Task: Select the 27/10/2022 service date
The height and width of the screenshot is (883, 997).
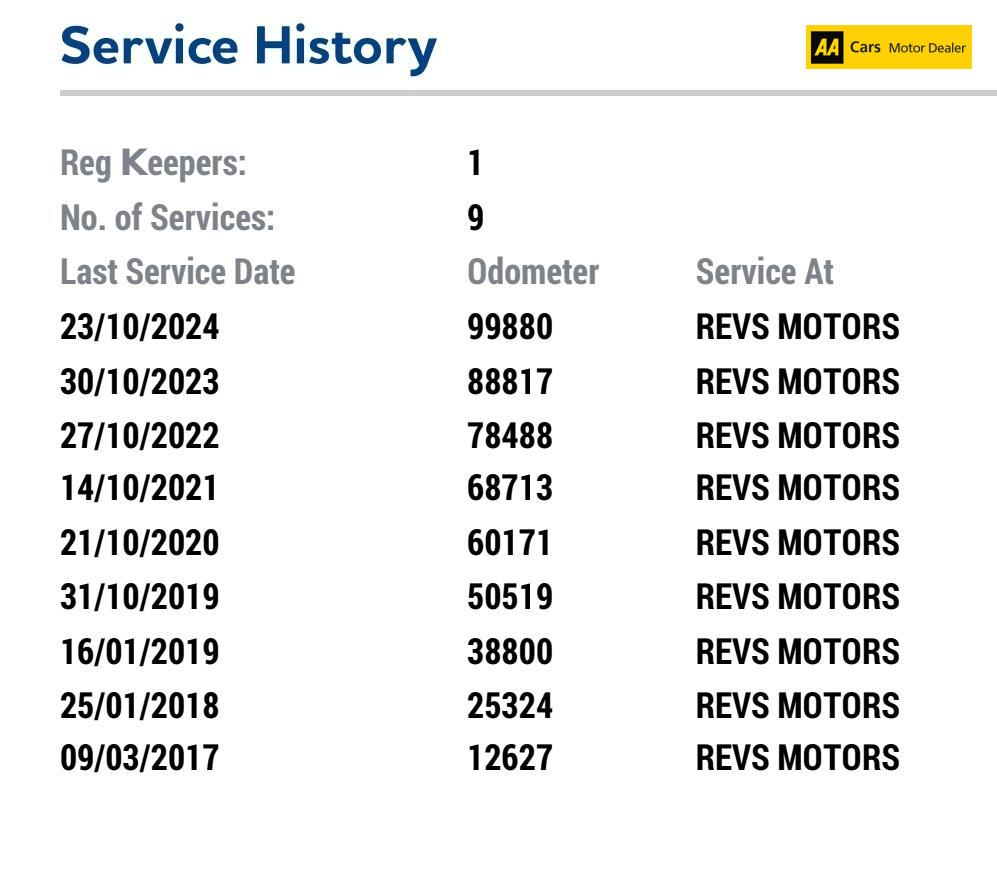Action: 139,435
